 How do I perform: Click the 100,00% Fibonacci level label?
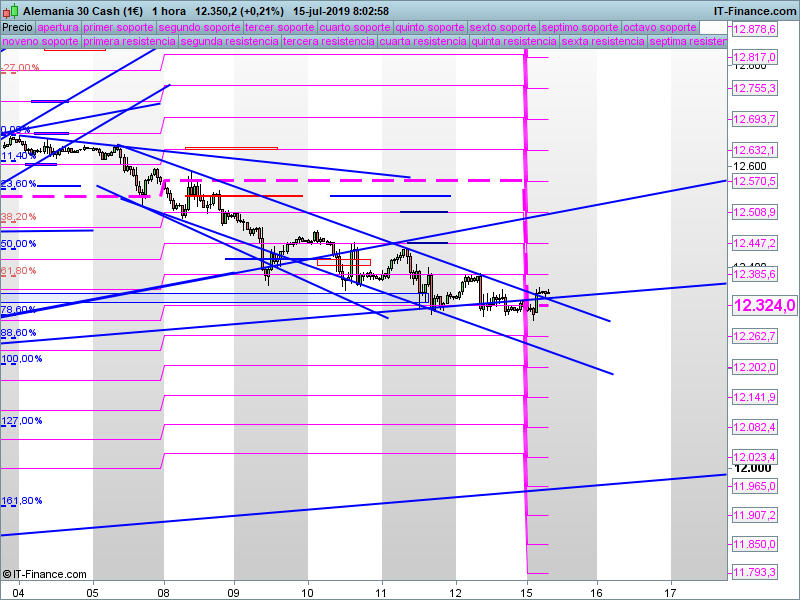pos(22,358)
